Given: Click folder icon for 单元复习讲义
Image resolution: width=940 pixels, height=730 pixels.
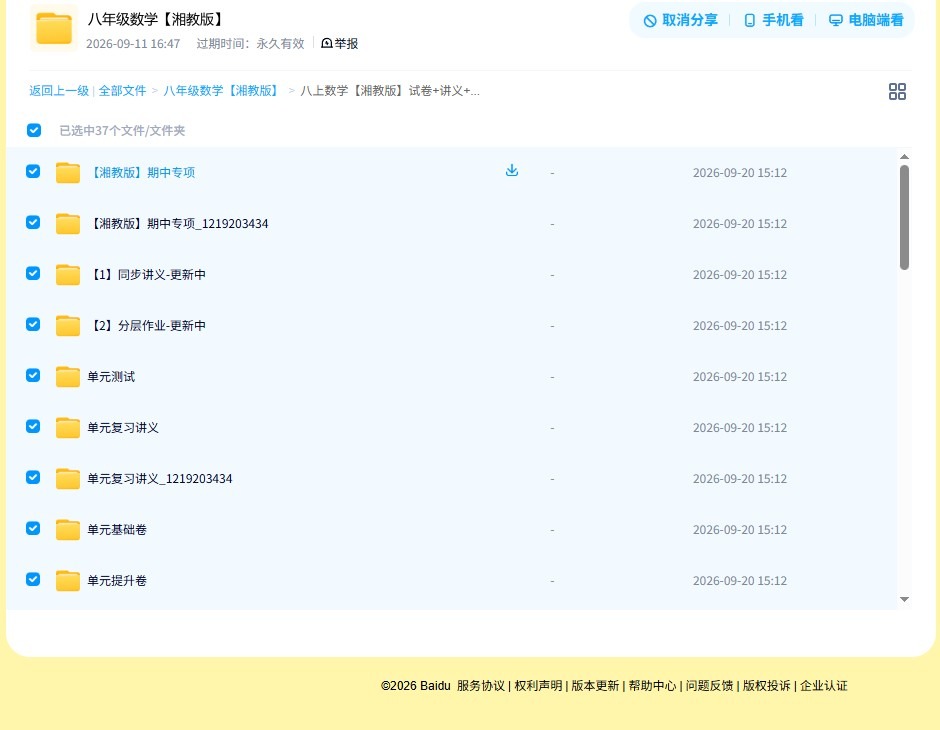Looking at the screenshot, I should click(x=68, y=427).
